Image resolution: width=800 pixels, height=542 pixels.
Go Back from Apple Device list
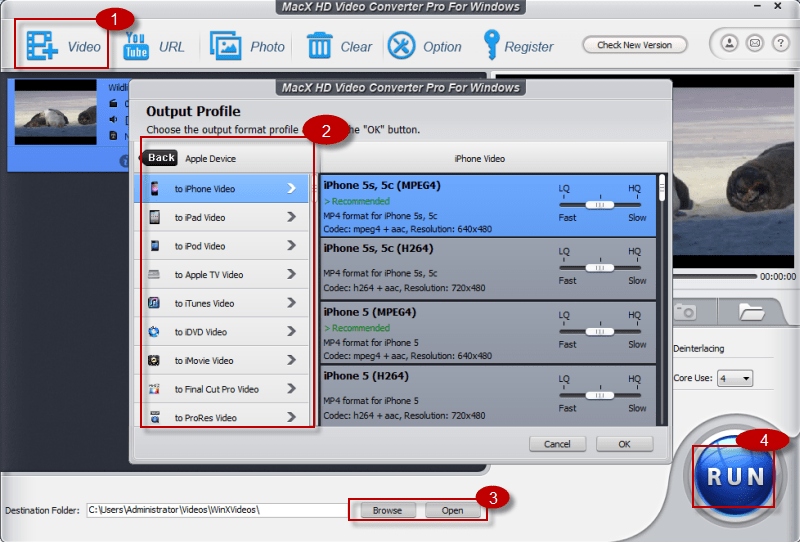pos(160,158)
